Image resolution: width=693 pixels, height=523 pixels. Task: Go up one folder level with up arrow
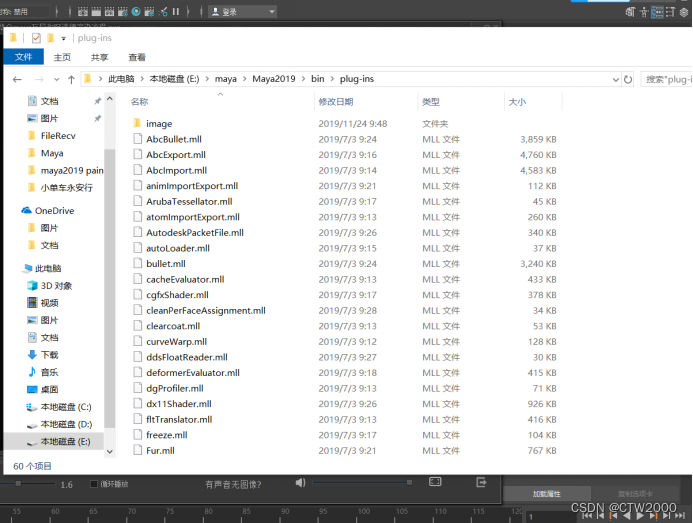[71, 80]
